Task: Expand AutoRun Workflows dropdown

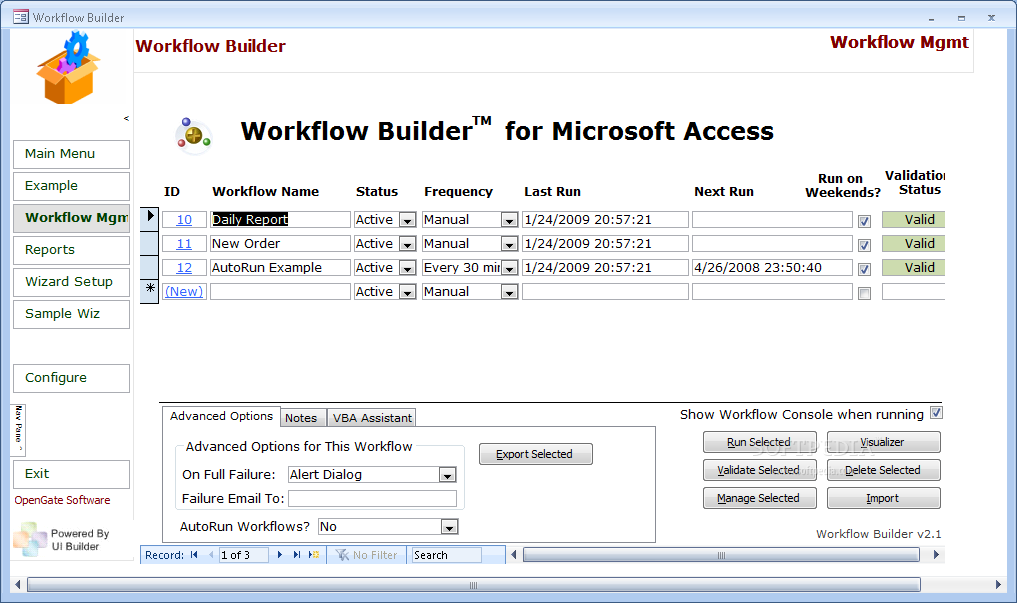Action: pyautogui.click(x=449, y=527)
